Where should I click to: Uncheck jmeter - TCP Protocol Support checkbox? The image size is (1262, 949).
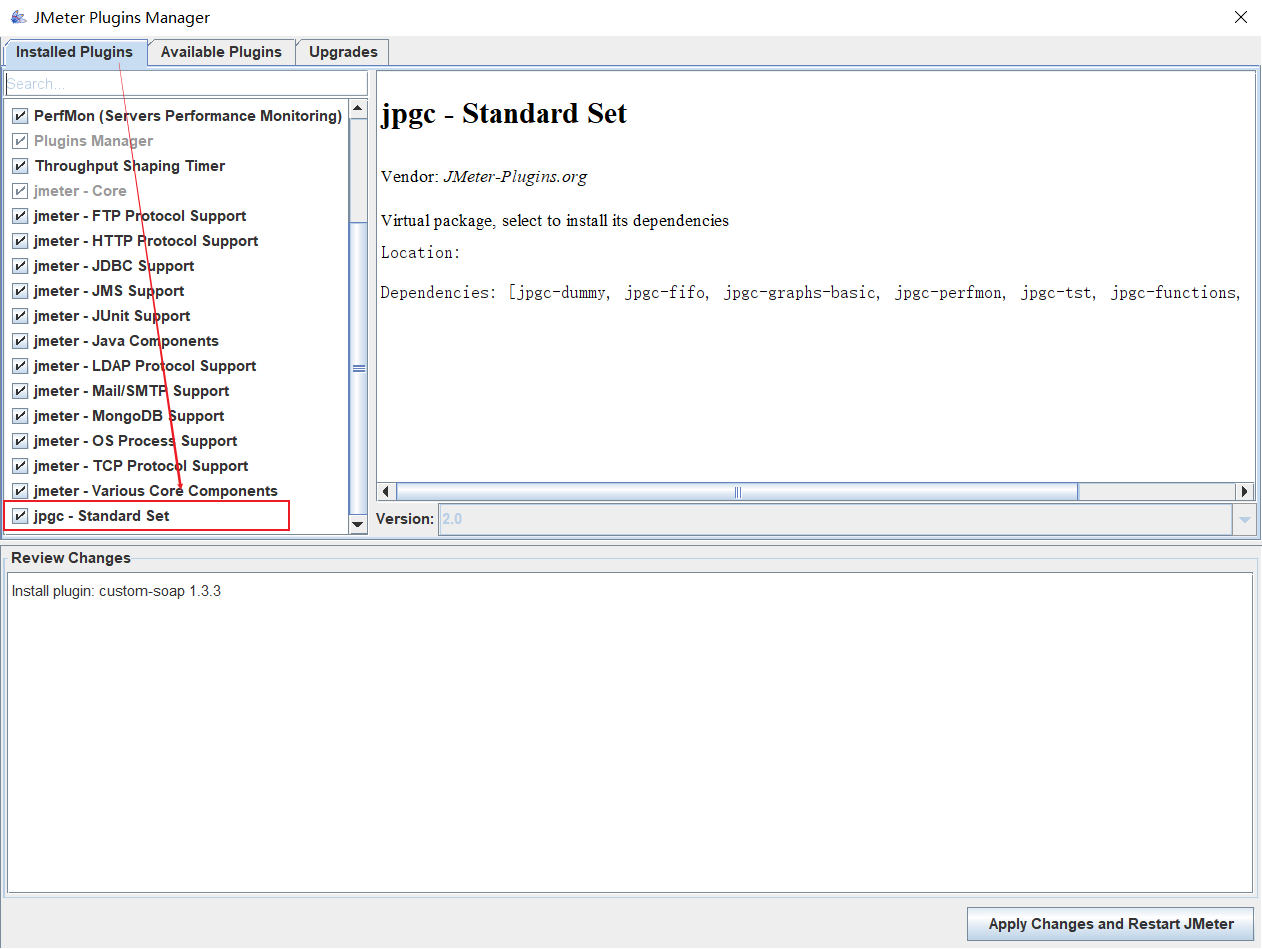pos(20,466)
